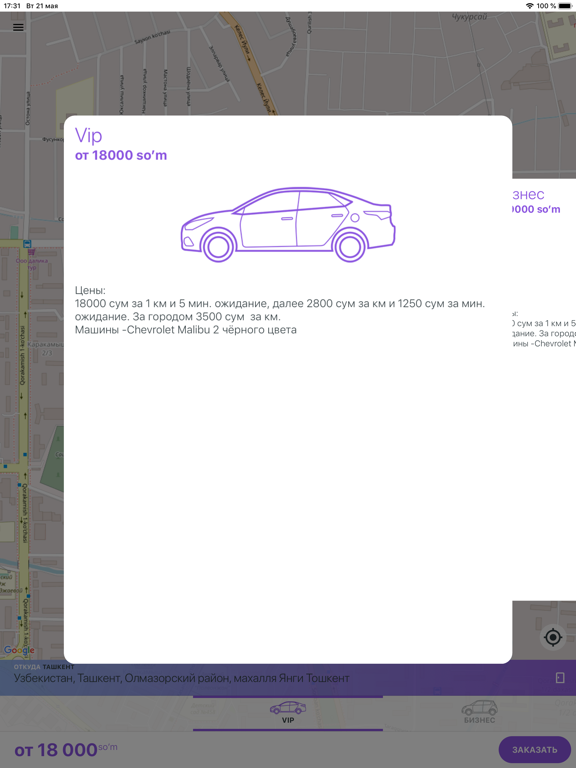Click the 17:31 clock in status bar
Image resolution: width=576 pixels, height=768 pixels.
[12, 6]
